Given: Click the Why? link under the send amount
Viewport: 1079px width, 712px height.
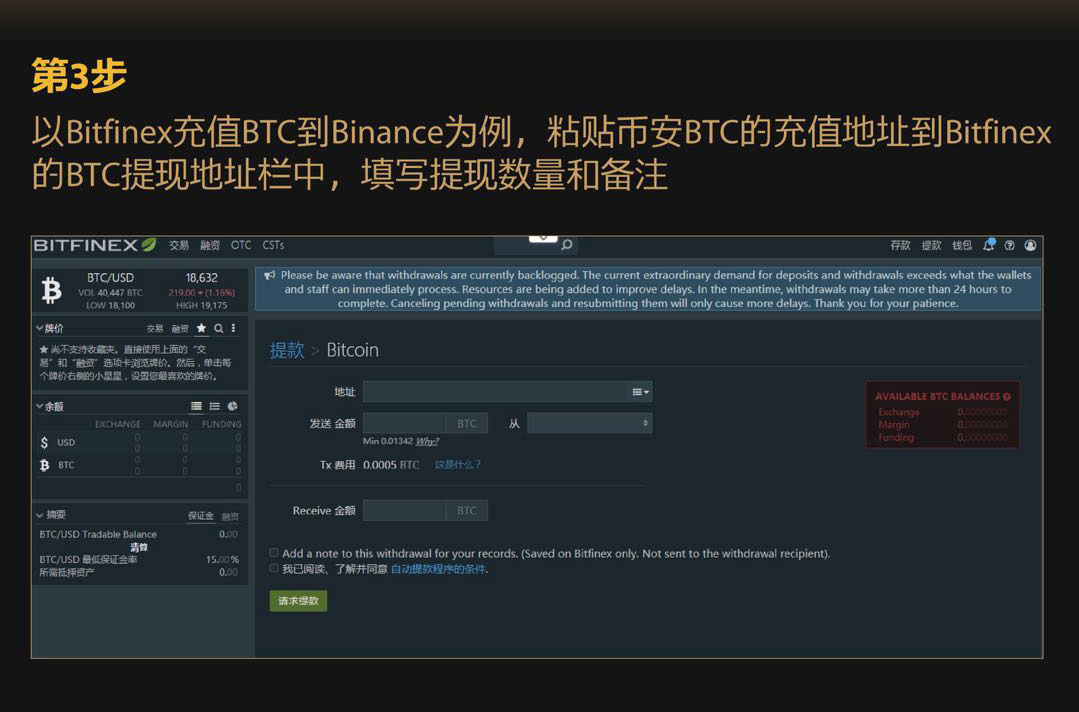Looking at the screenshot, I should click(x=427, y=442).
